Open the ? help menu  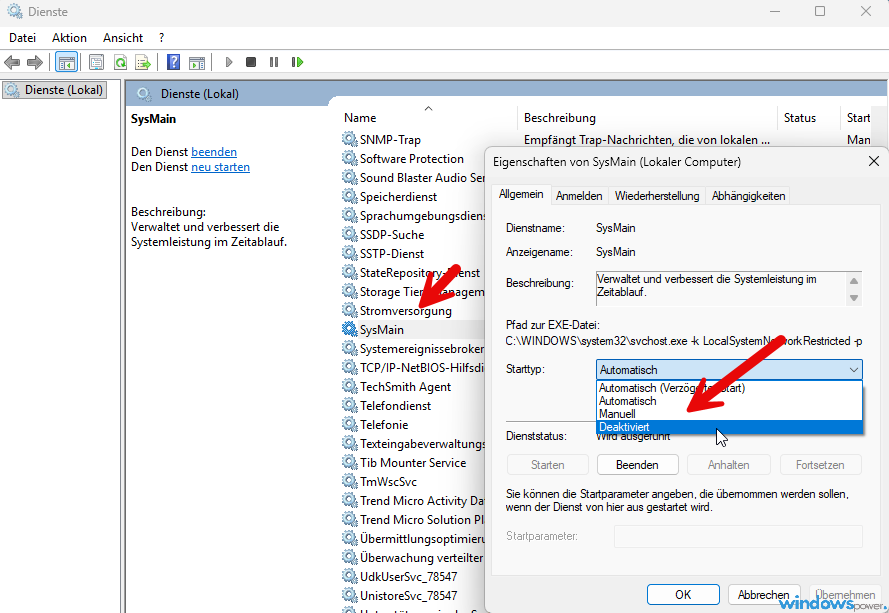pyautogui.click(x=162, y=37)
